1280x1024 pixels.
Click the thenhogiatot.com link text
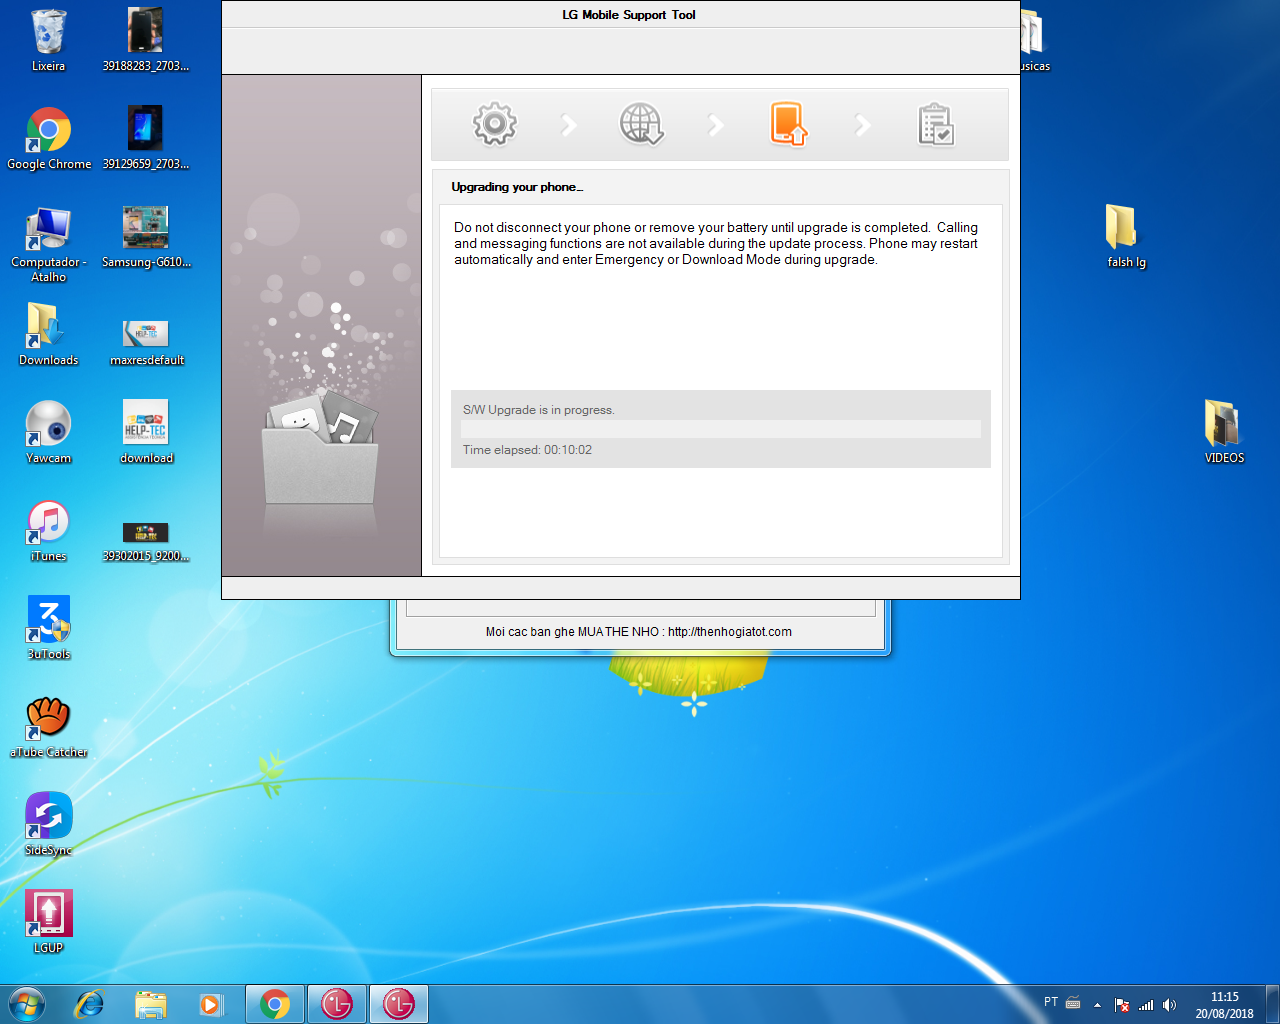[x=729, y=632]
